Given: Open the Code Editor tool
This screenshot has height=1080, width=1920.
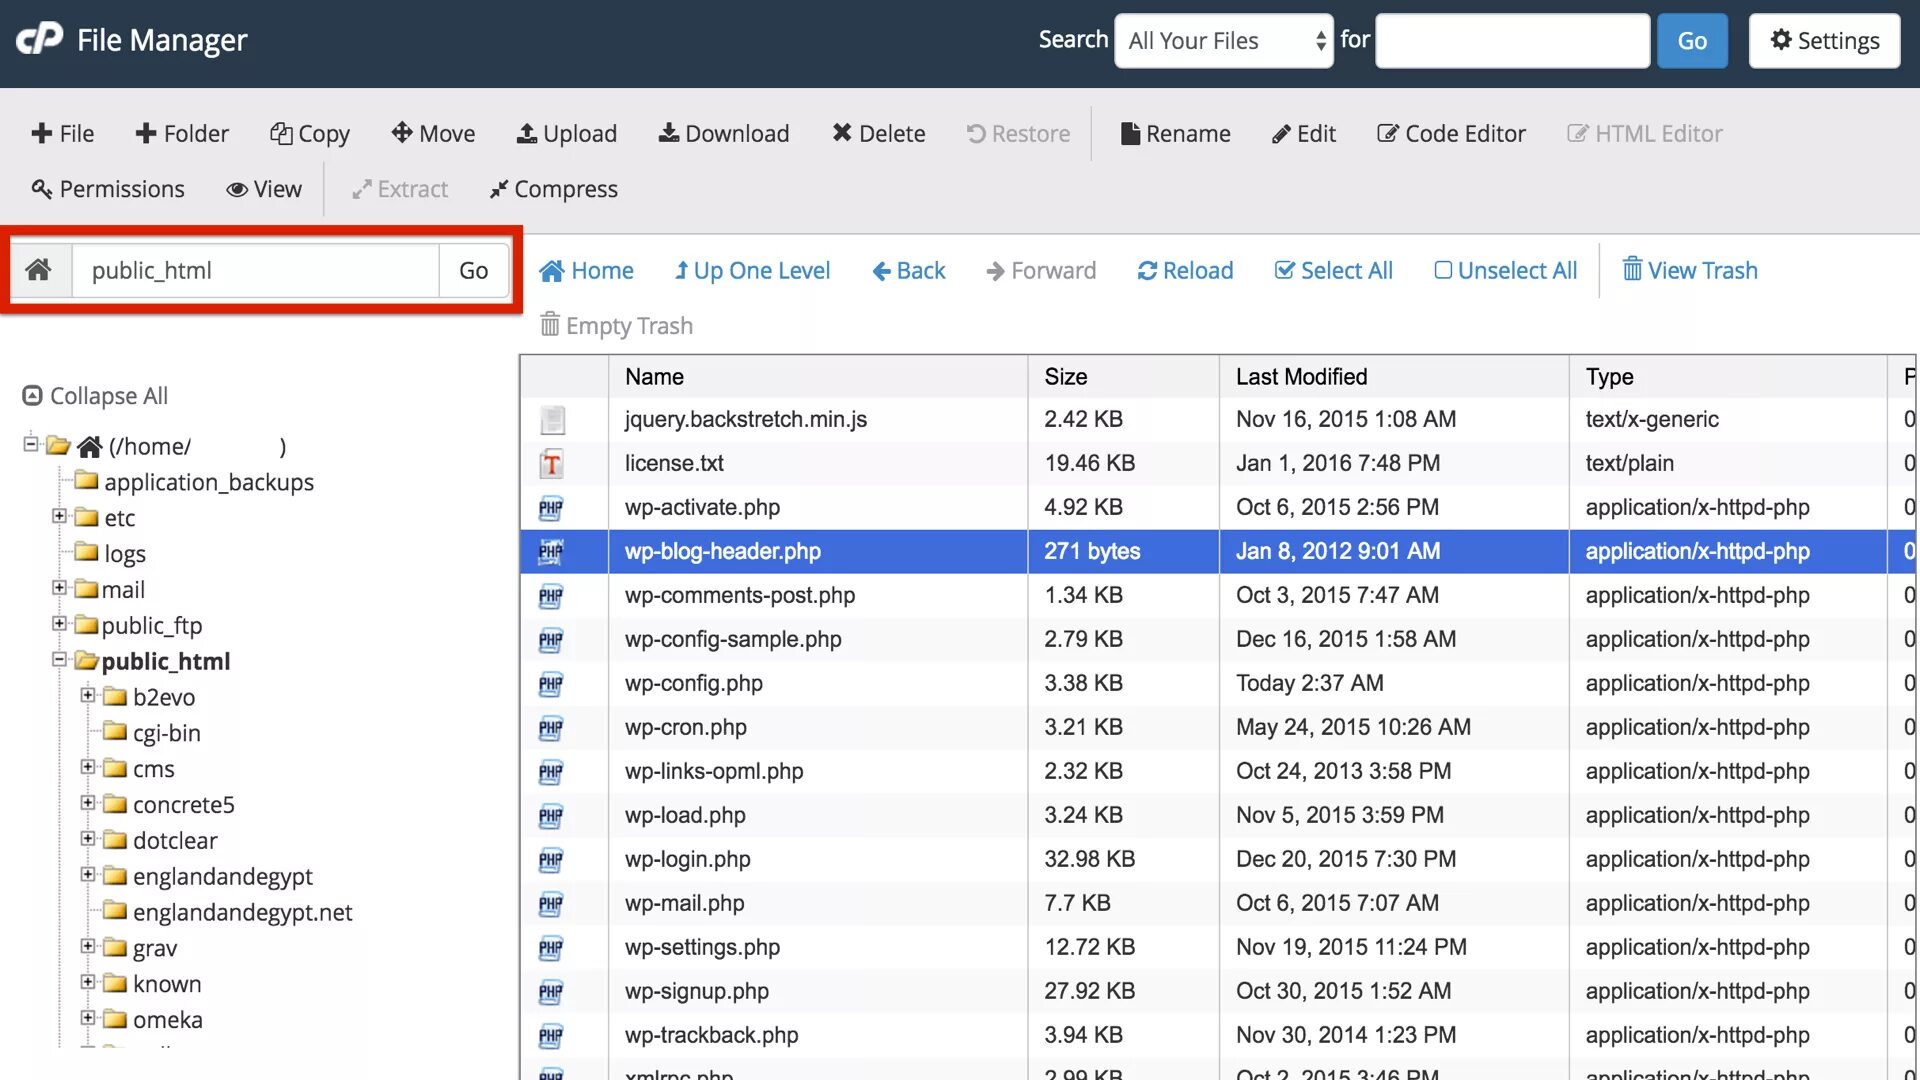Looking at the screenshot, I should point(1451,134).
